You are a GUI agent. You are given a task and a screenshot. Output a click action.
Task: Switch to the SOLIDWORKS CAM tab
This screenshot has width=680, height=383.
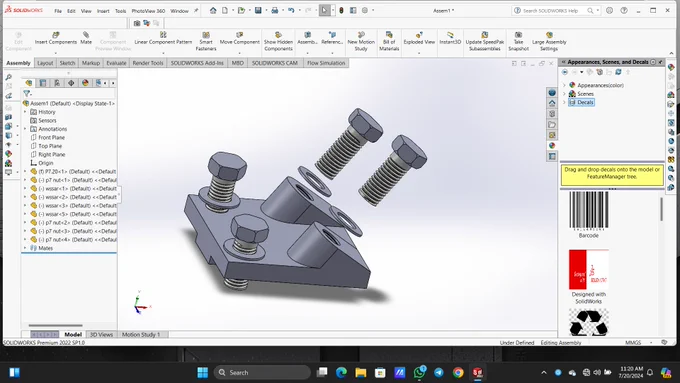(x=275, y=63)
